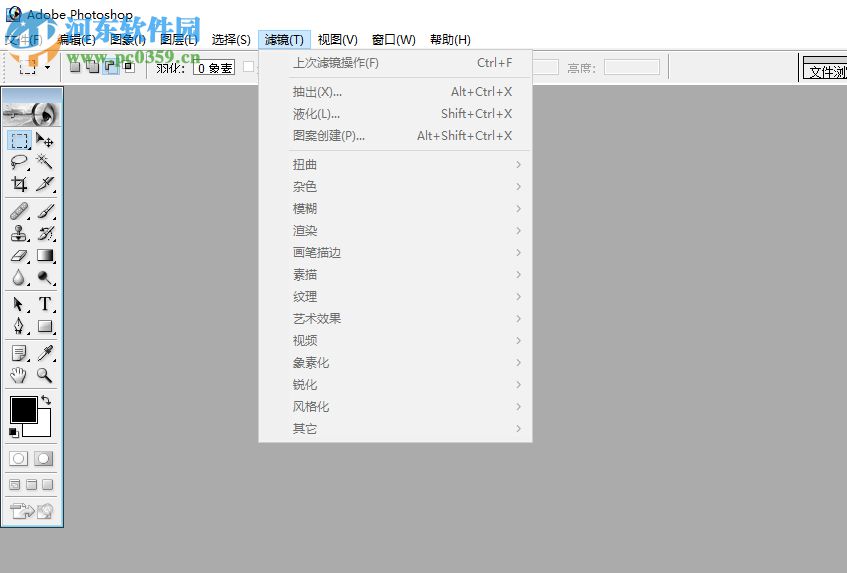Choose 液化(L)... from filter menu
The image size is (847, 573).
tap(395, 114)
